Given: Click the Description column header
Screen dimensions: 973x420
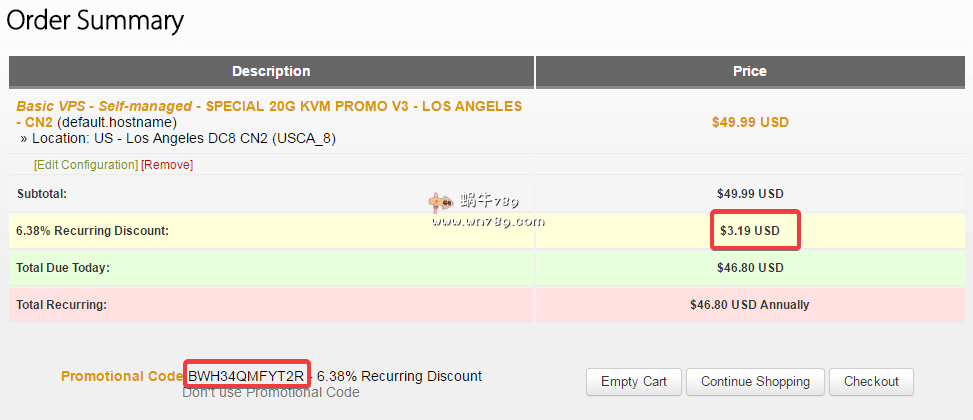Looking at the screenshot, I should pyautogui.click(x=271, y=71).
